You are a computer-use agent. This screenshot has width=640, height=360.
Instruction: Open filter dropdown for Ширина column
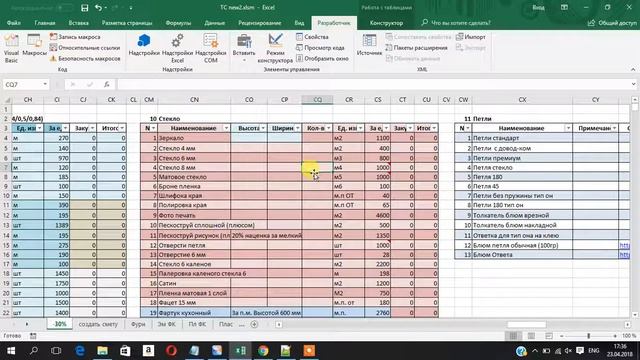298,128
